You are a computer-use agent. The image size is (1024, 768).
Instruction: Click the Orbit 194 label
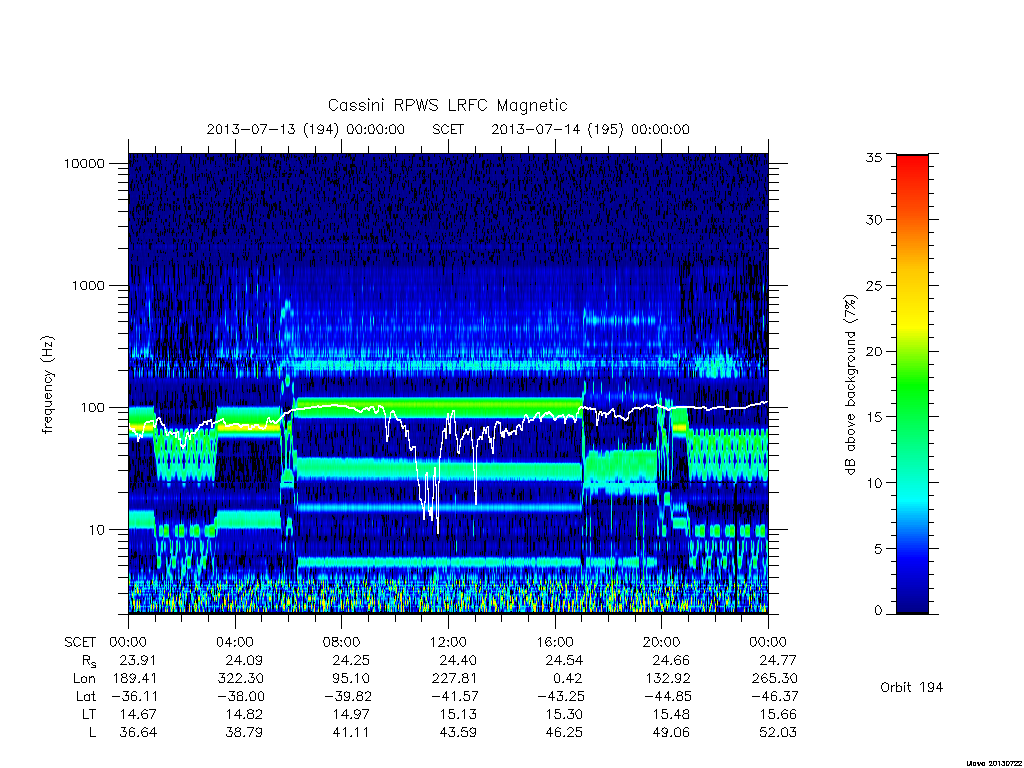912,688
